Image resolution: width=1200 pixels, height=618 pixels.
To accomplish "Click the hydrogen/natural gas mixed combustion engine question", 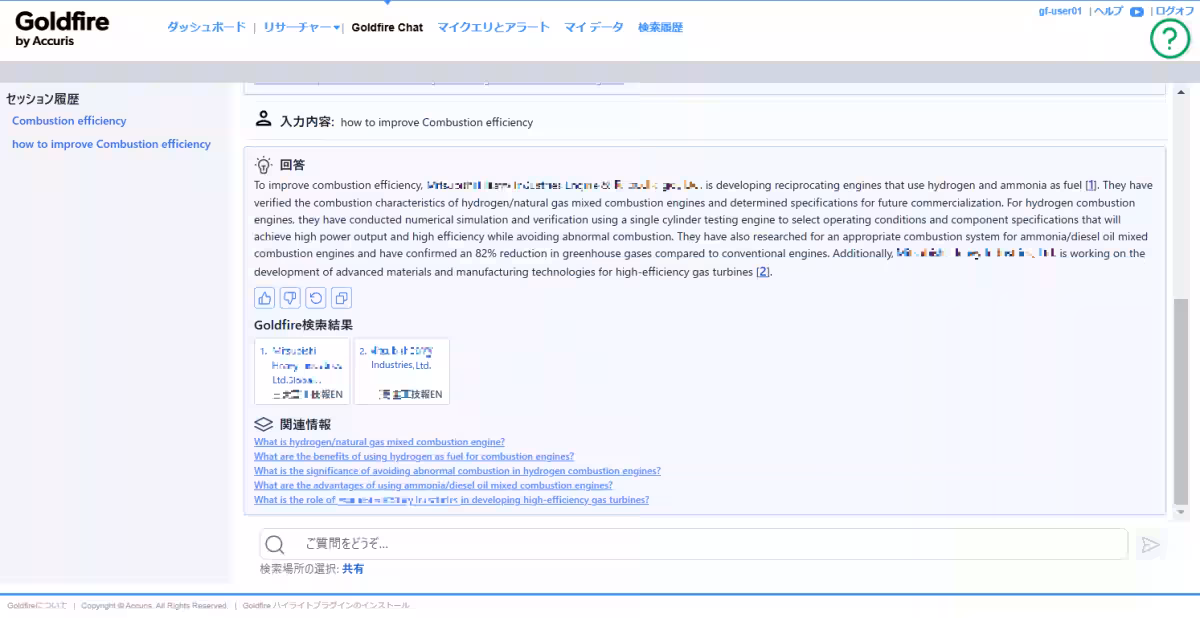I will pos(379,441).
